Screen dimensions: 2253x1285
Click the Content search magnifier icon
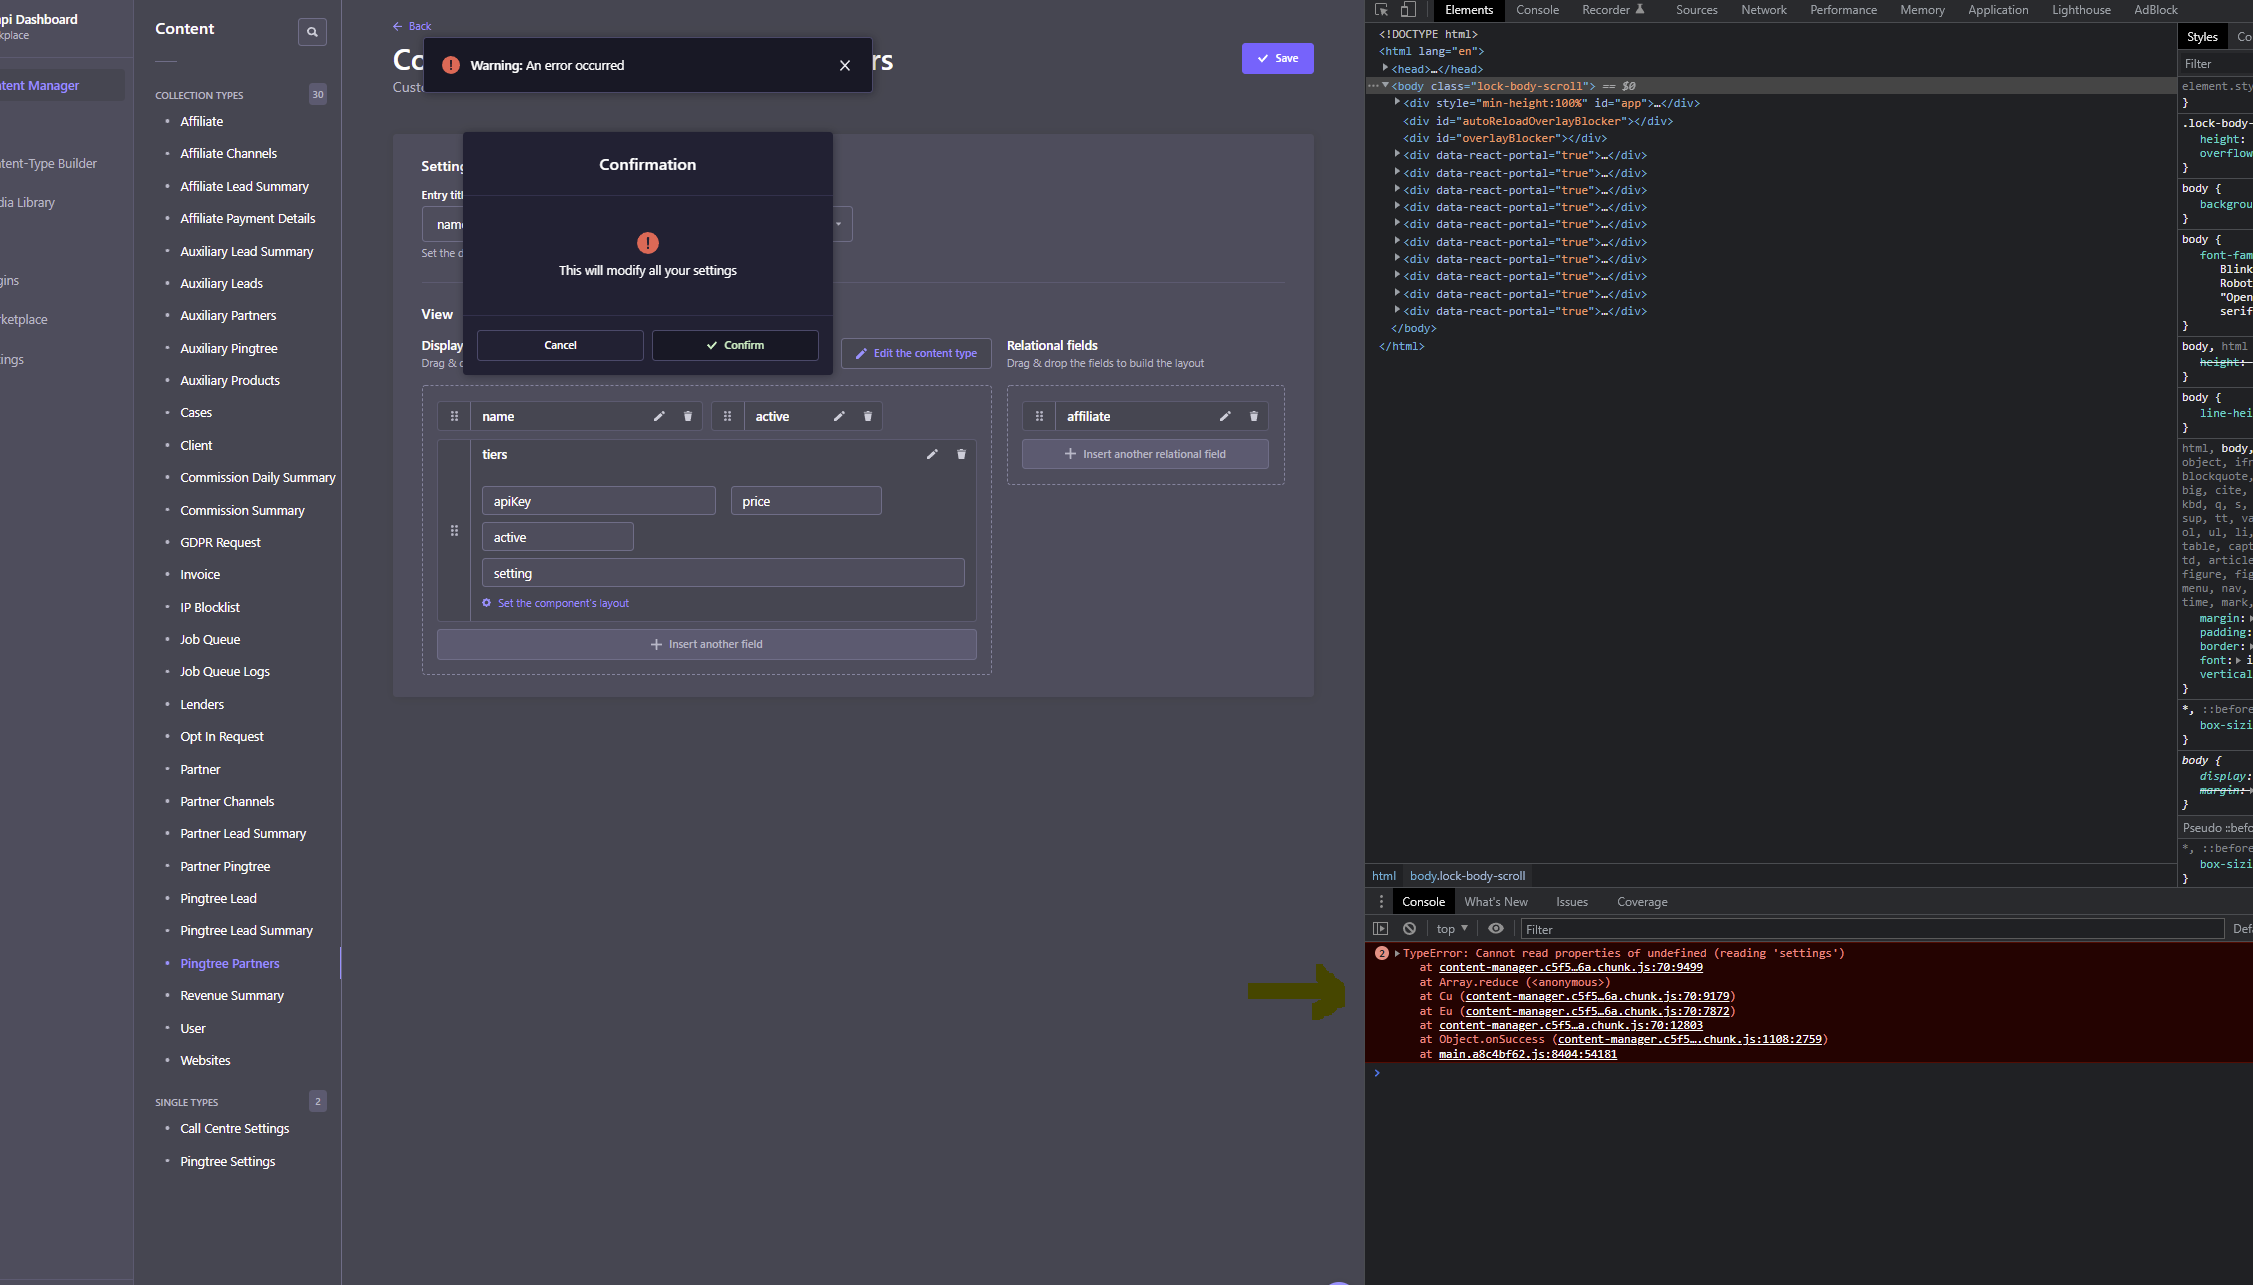(x=312, y=32)
